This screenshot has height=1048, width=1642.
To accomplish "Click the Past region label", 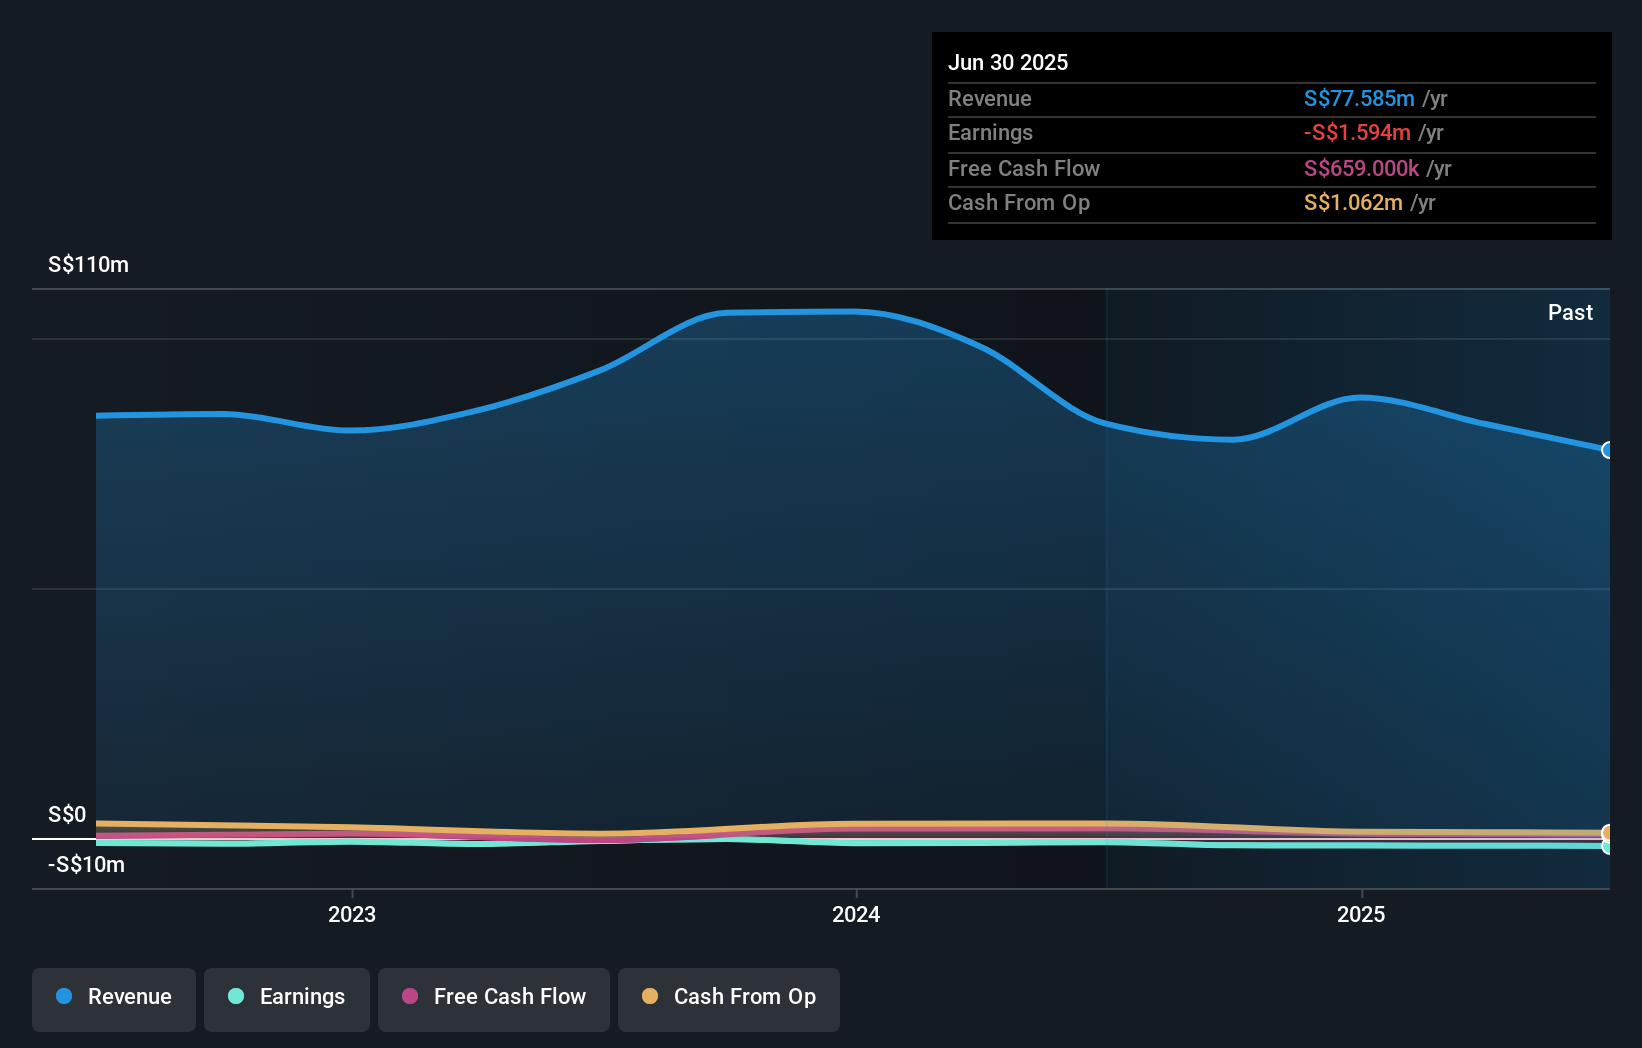I will (x=1570, y=312).
